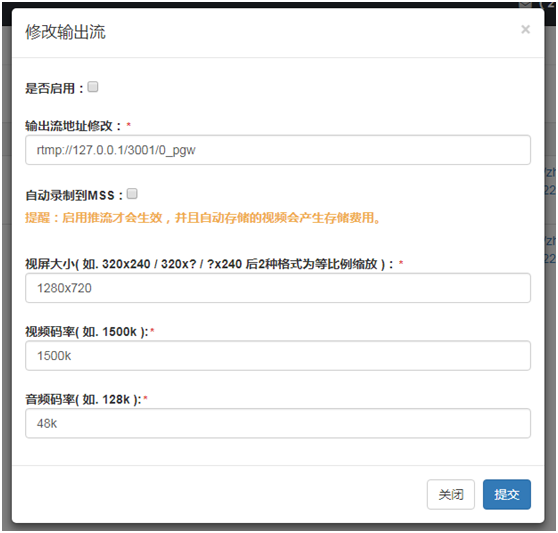The height and width of the screenshot is (533, 558).
Task: Tick the 自动录制到MSS checkbox
Action: (132, 194)
